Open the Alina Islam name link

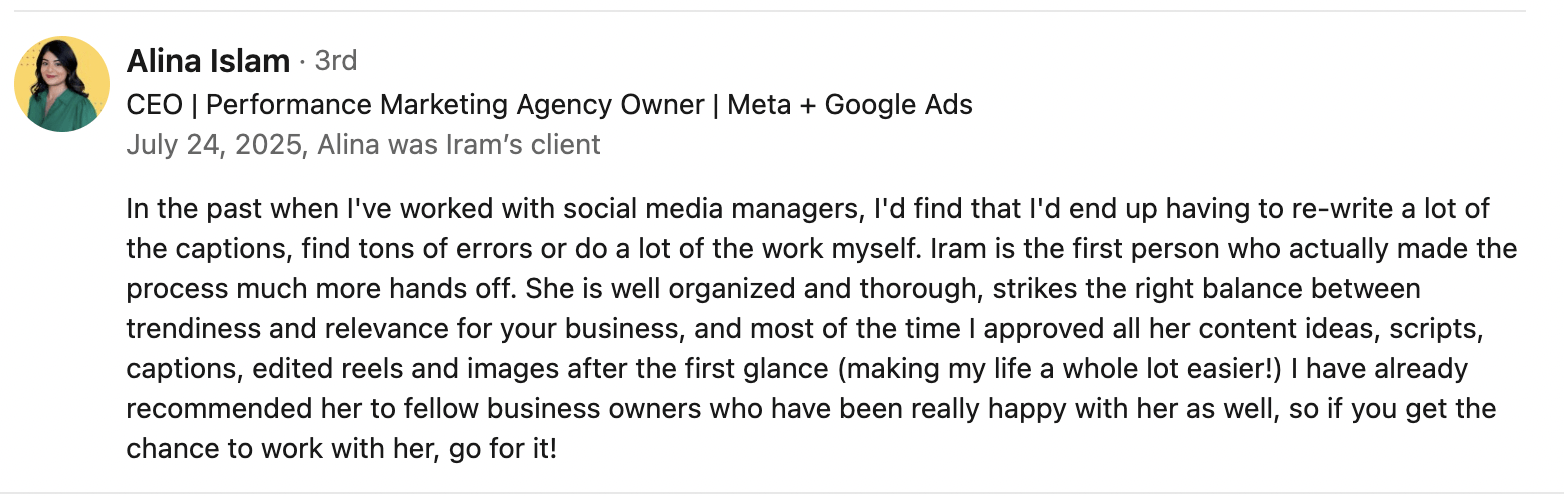208,61
